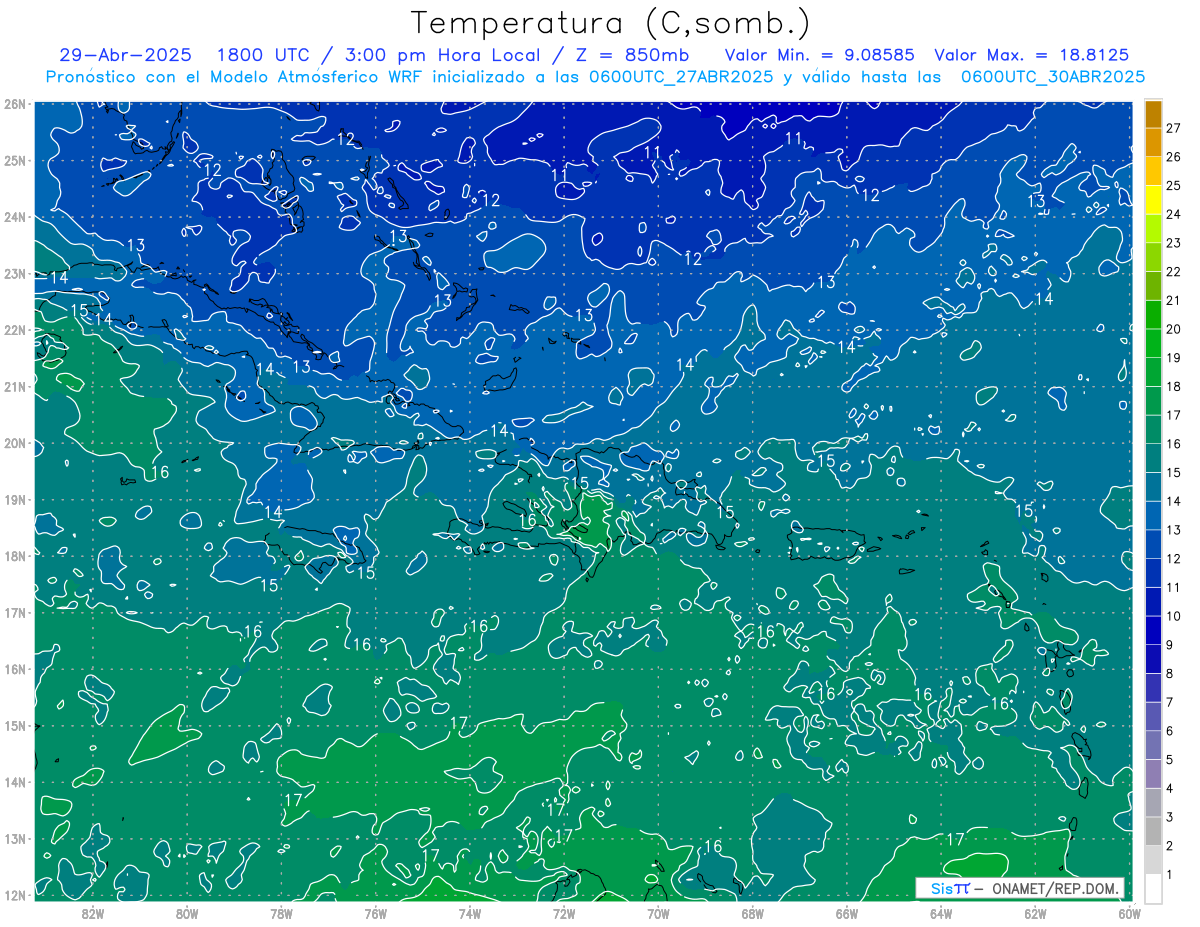Click the '26' label on the color scale
1200x927 pixels.
(1174, 157)
